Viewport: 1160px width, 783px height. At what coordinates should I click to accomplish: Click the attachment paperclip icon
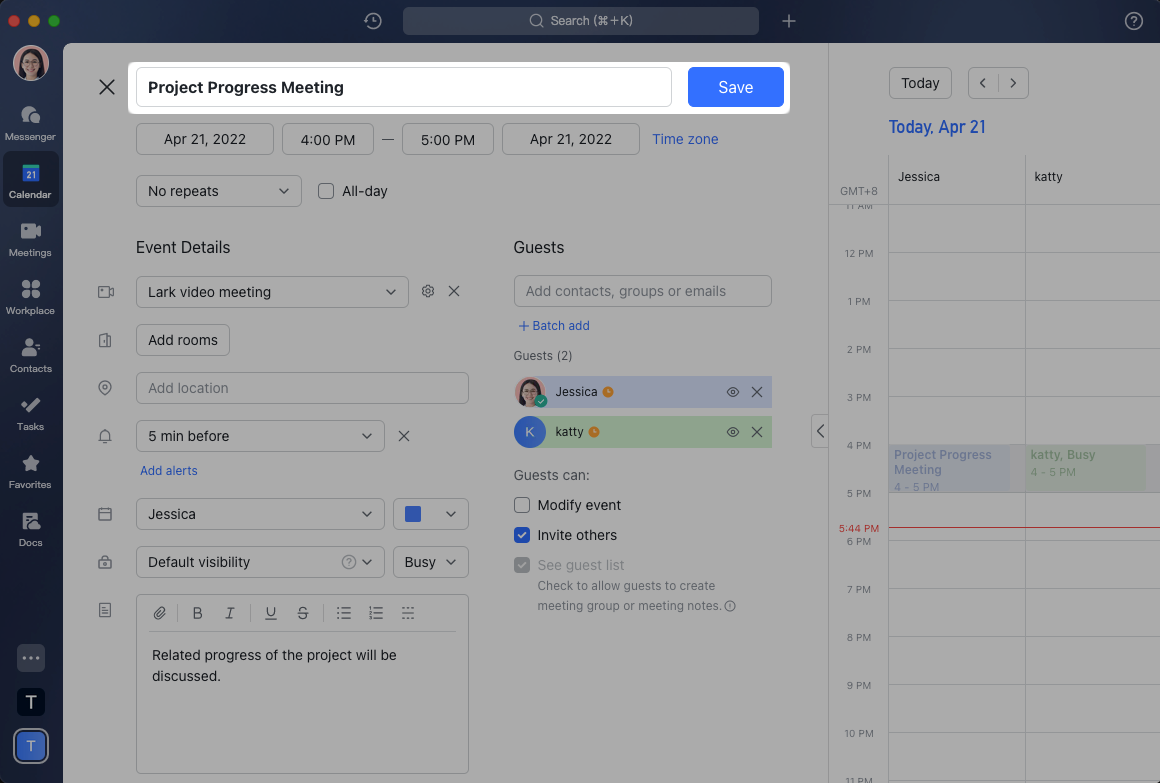point(159,613)
